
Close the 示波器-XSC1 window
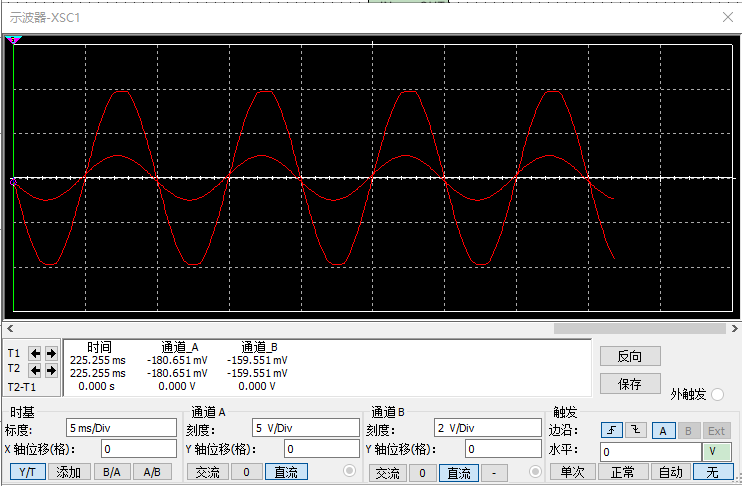[728, 18]
